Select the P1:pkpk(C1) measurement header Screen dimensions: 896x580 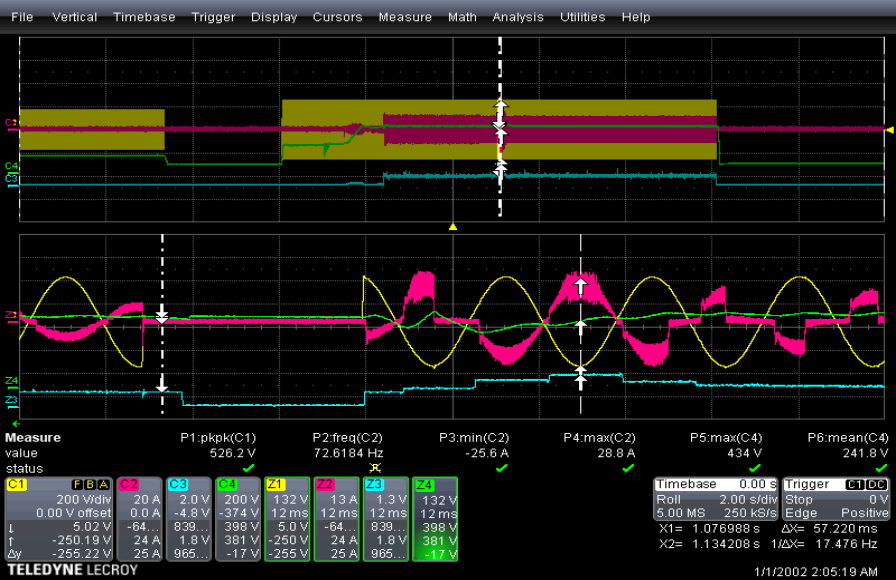tap(218, 438)
